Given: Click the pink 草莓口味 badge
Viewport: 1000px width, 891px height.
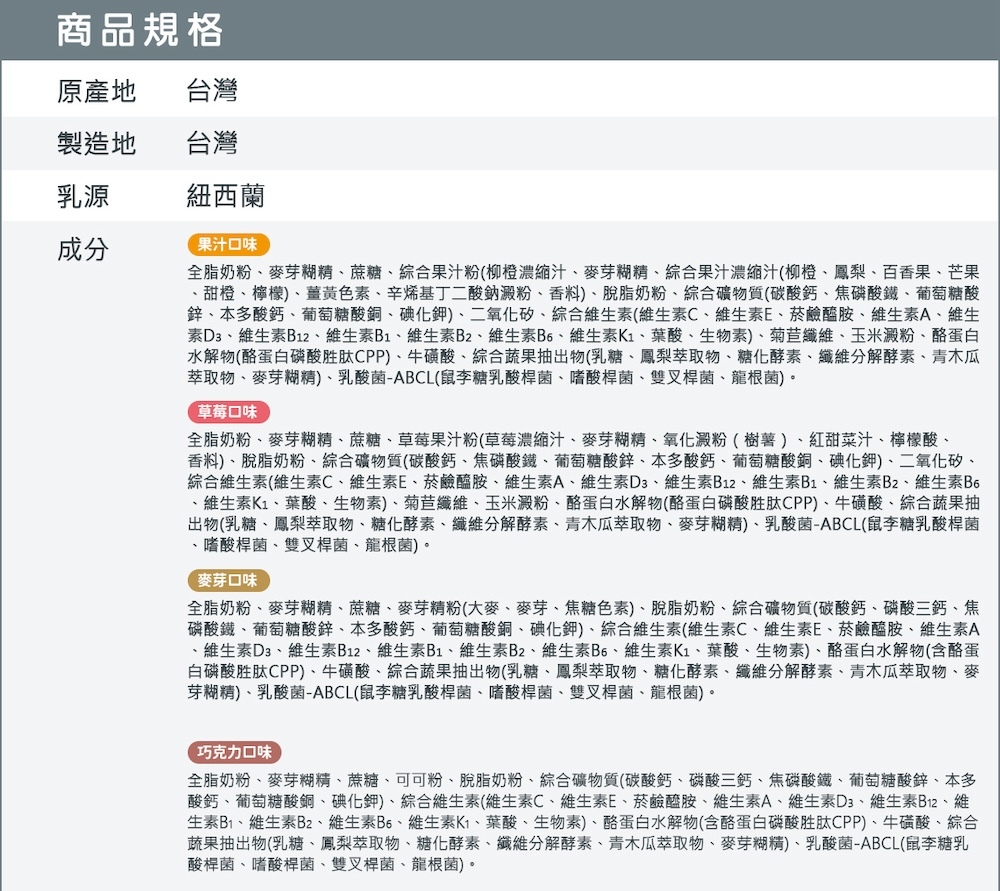Looking at the screenshot, I should (x=228, y=412).
